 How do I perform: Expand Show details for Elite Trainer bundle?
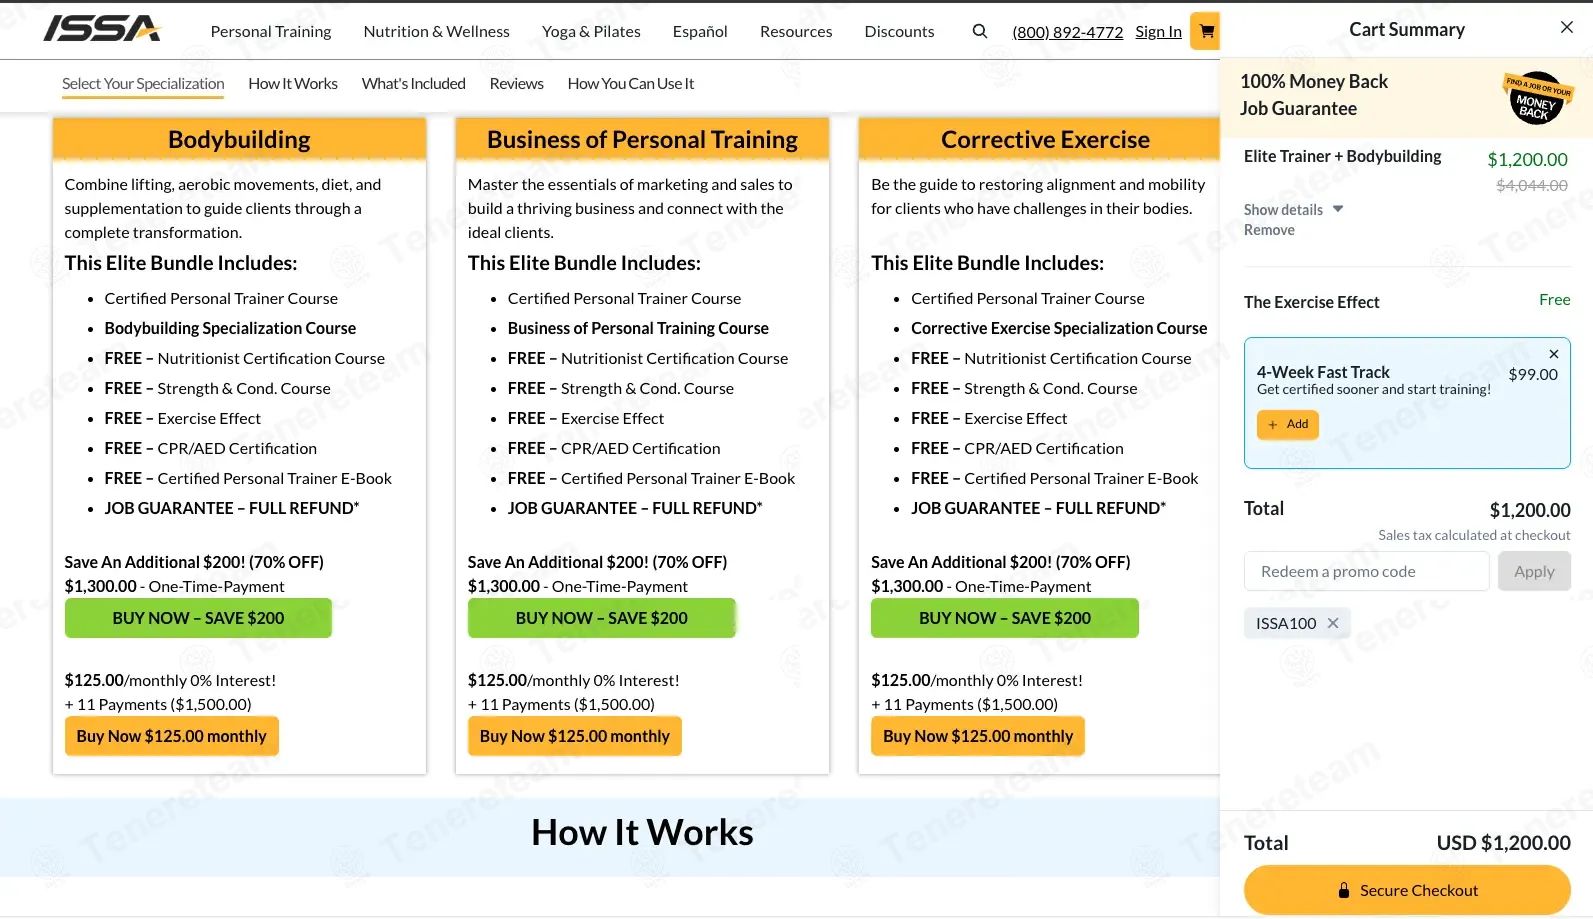point(1293,210)
